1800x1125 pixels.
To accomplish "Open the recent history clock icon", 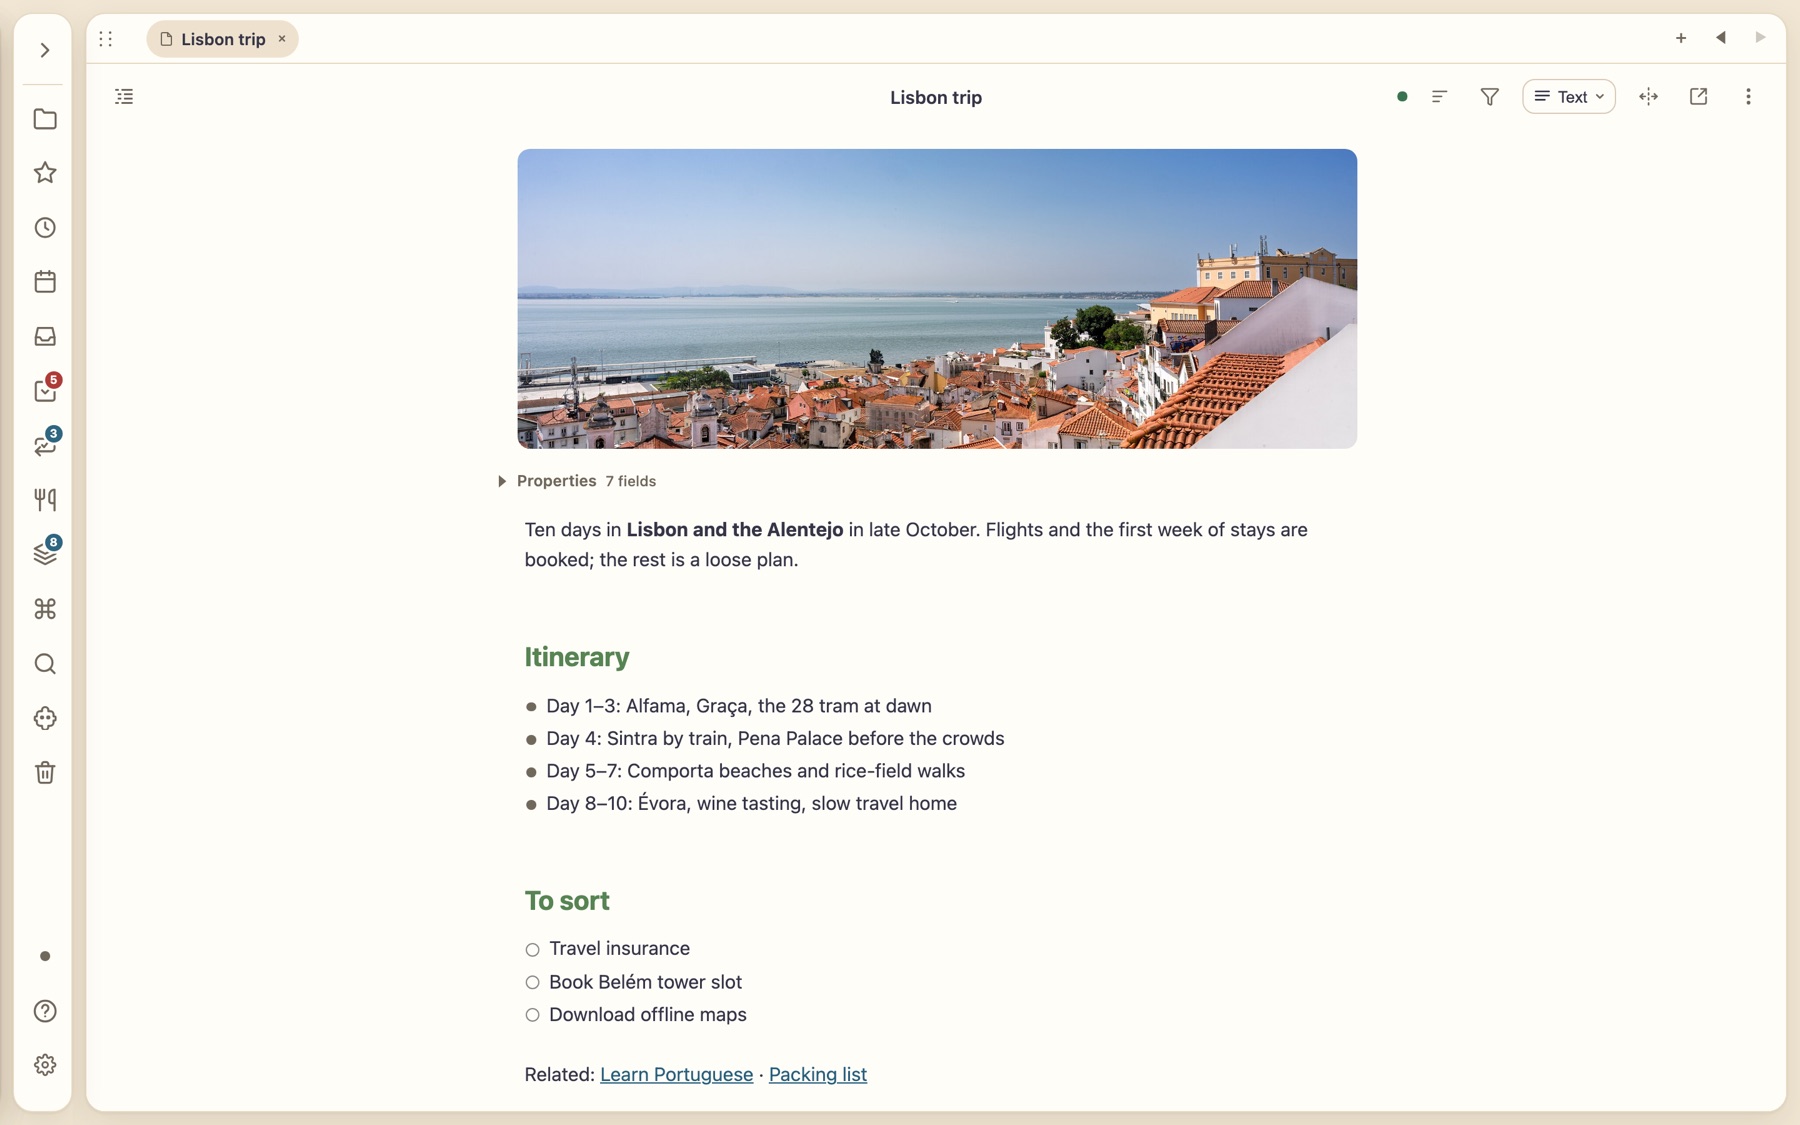I will click(x=45, y=228).
